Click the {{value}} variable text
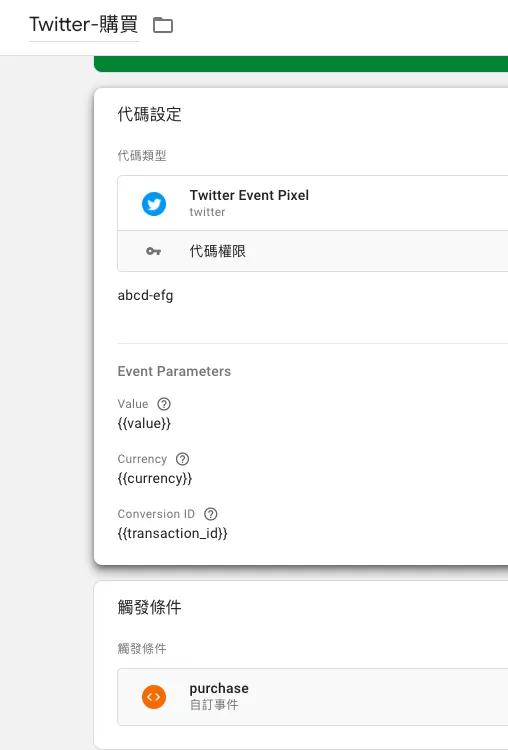Screen dimensions: 508x750 pyautogui.click(x=144, y=423)
